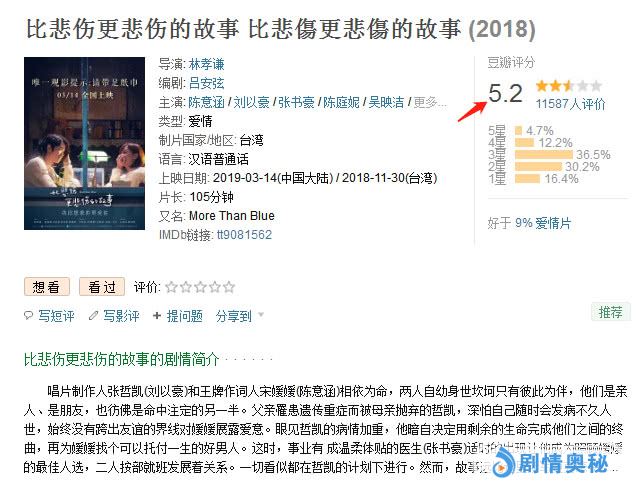636x493 pixels.
Task: Click the first rating star next to 评价
Action: point(172,287)
